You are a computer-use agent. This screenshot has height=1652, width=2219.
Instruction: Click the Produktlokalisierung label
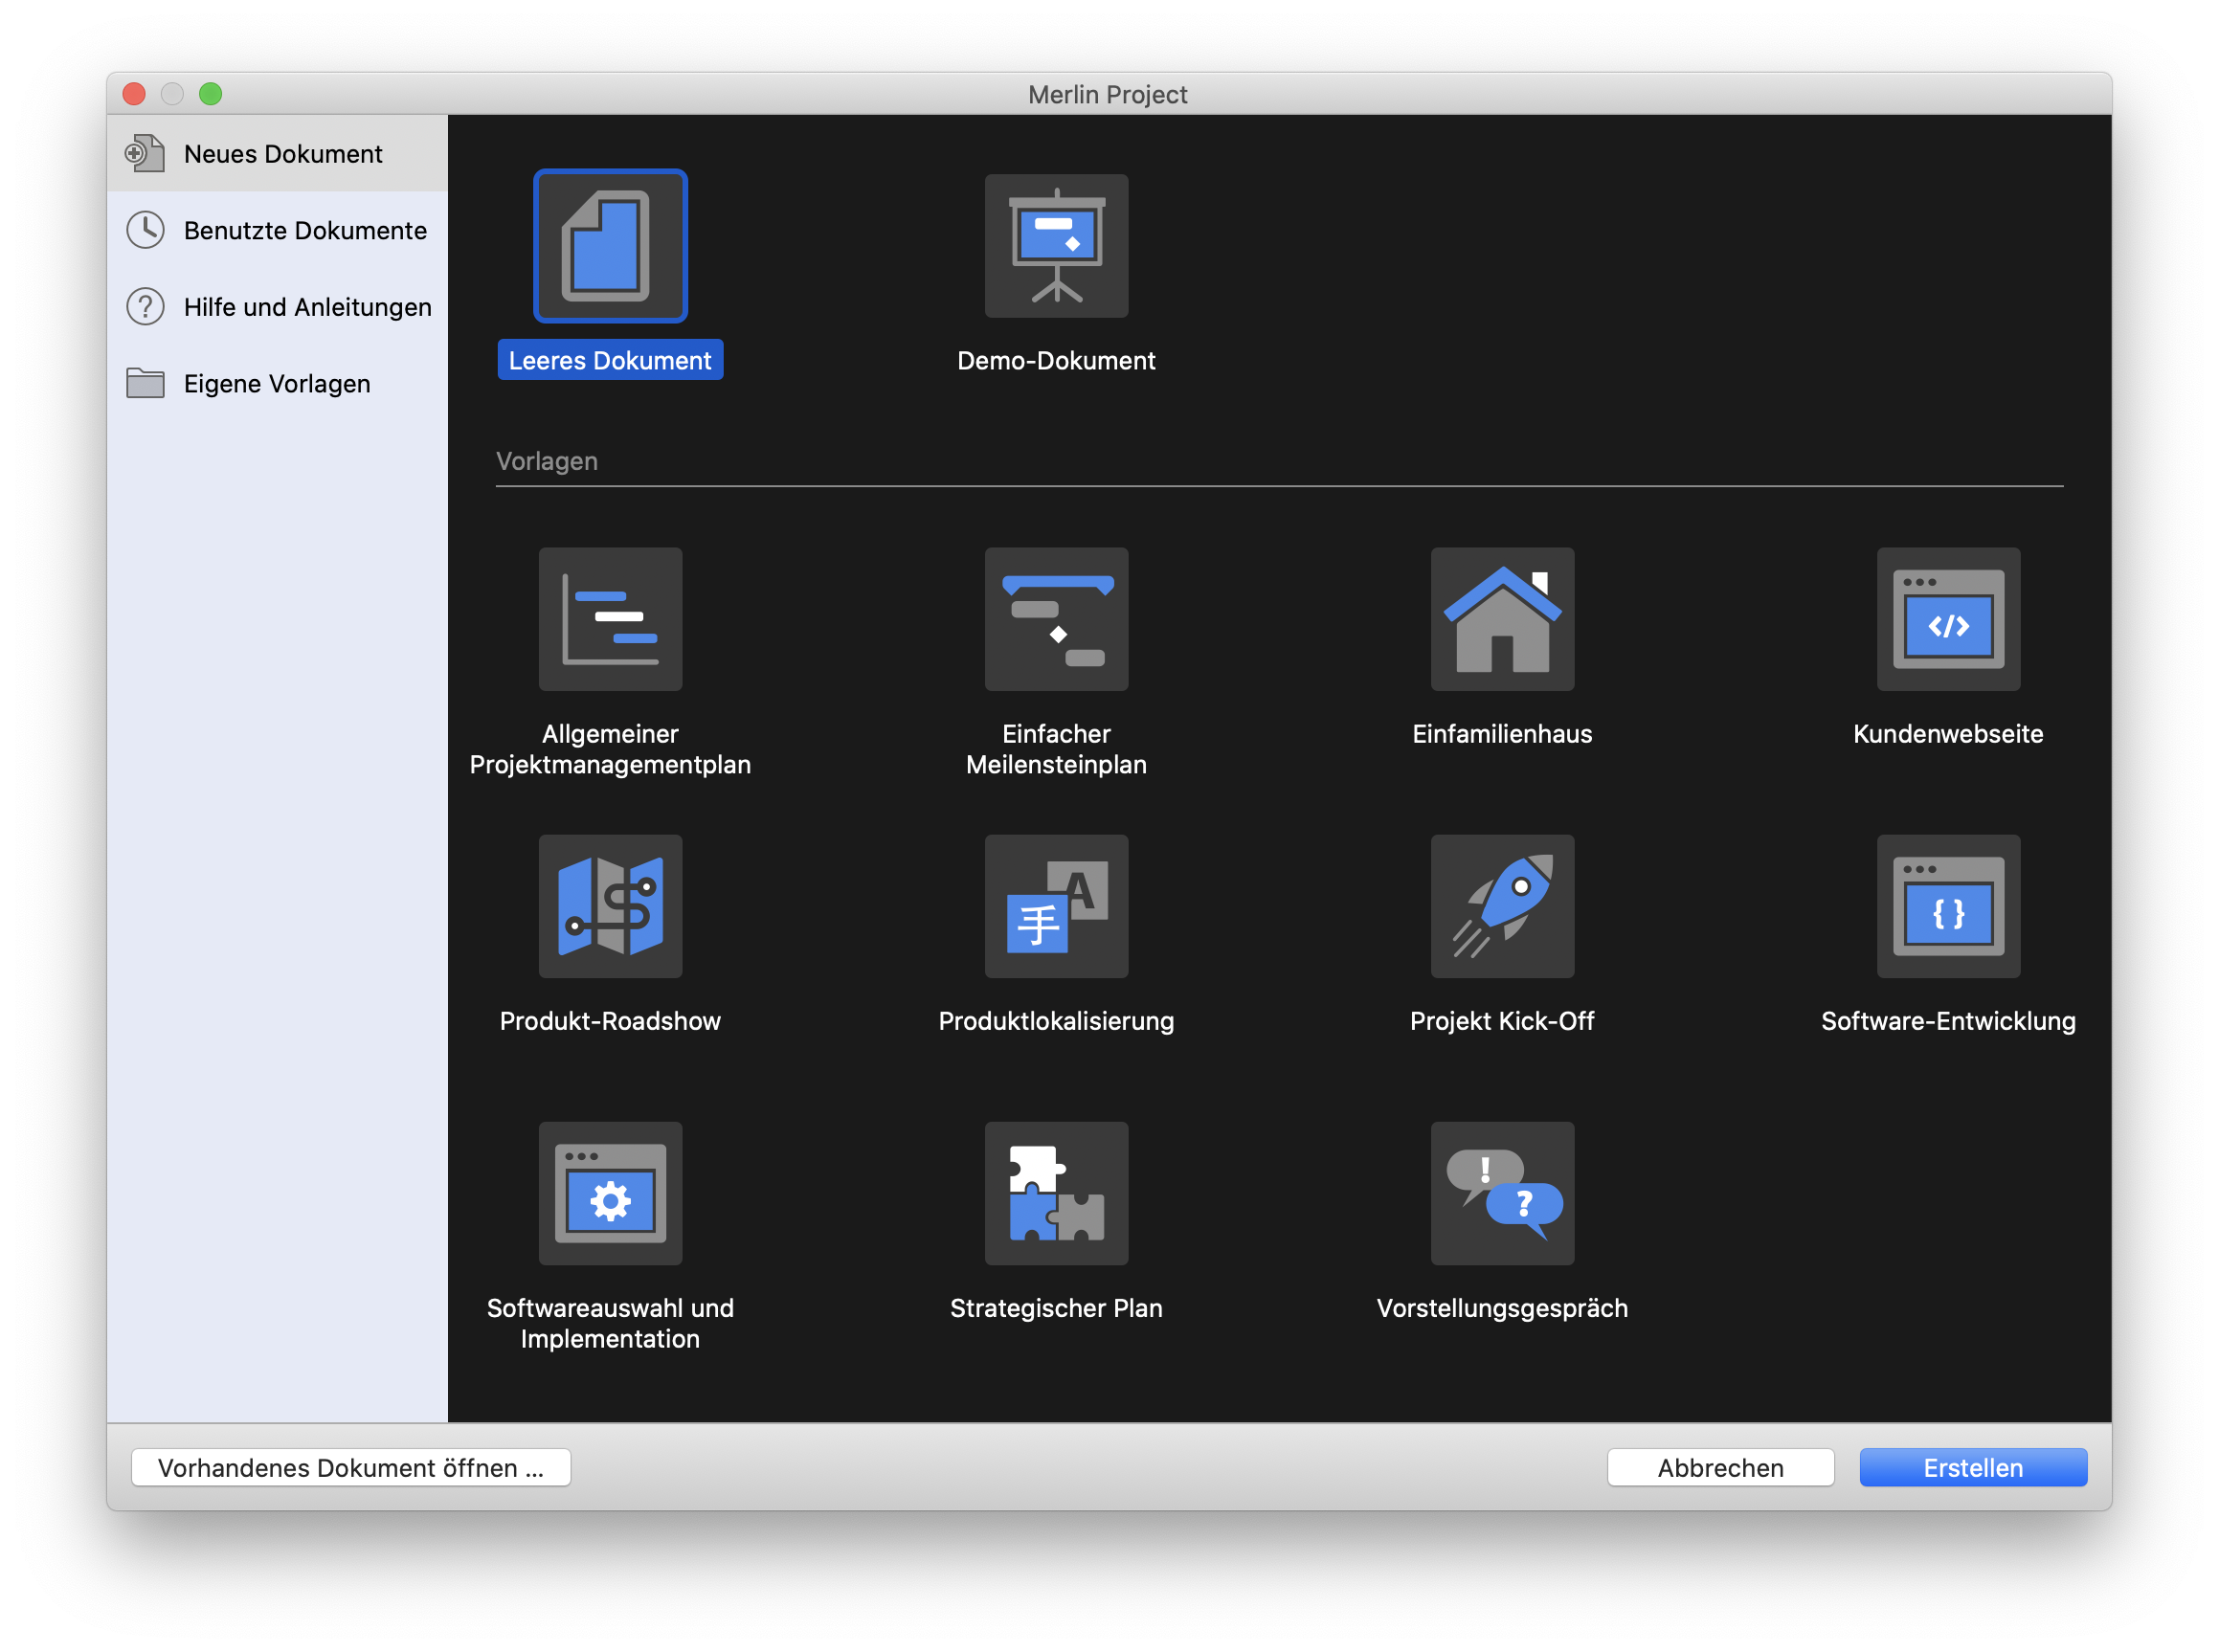[x=1056, y=1021]
